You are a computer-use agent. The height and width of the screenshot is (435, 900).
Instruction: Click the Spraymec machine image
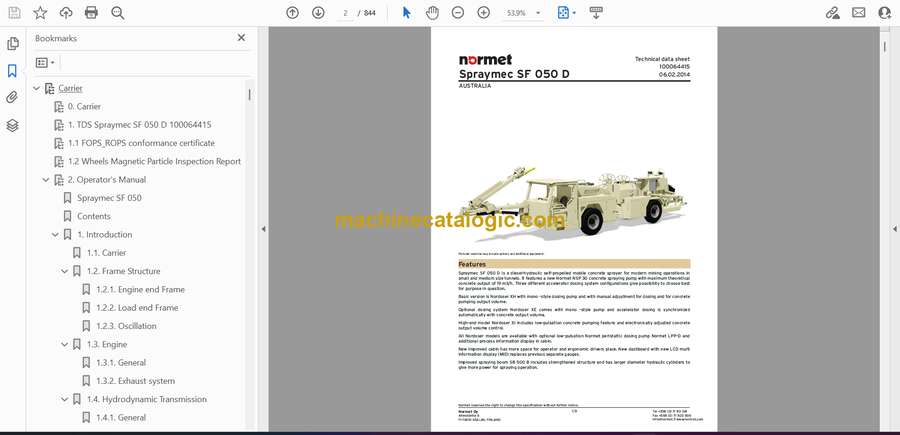coord(572,203)
